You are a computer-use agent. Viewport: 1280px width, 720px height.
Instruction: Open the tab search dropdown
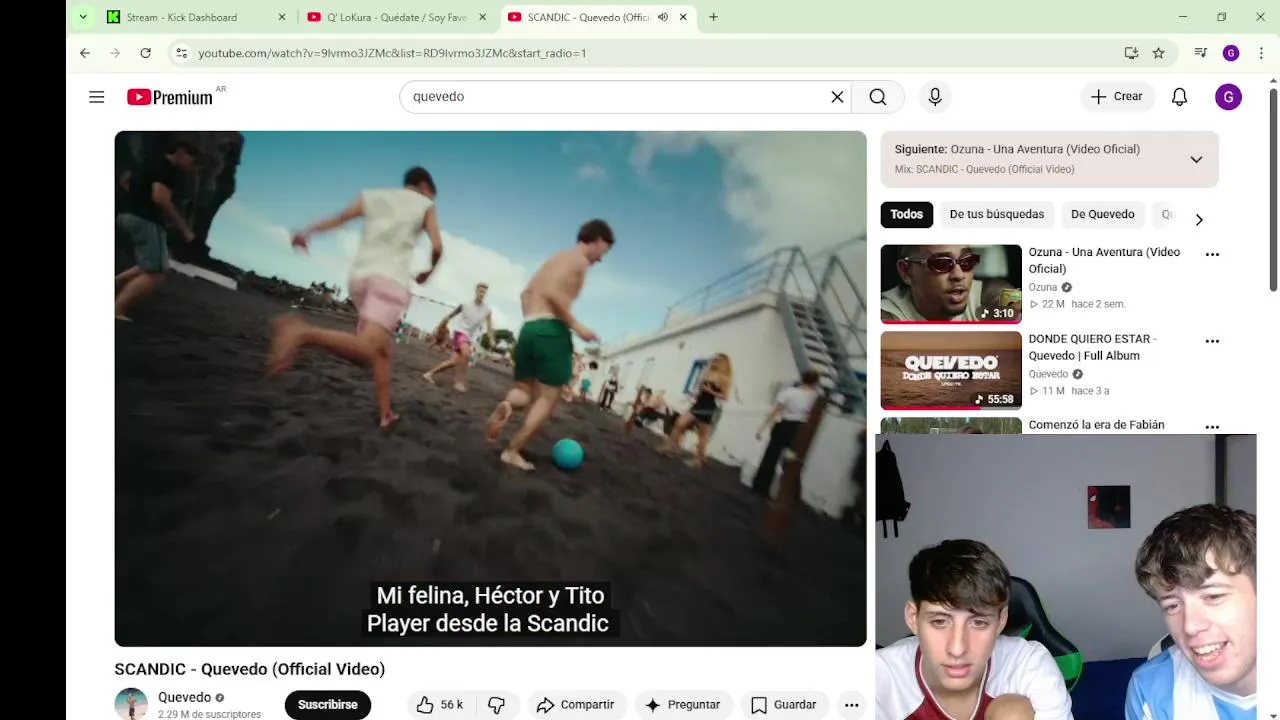pos(83,17)
